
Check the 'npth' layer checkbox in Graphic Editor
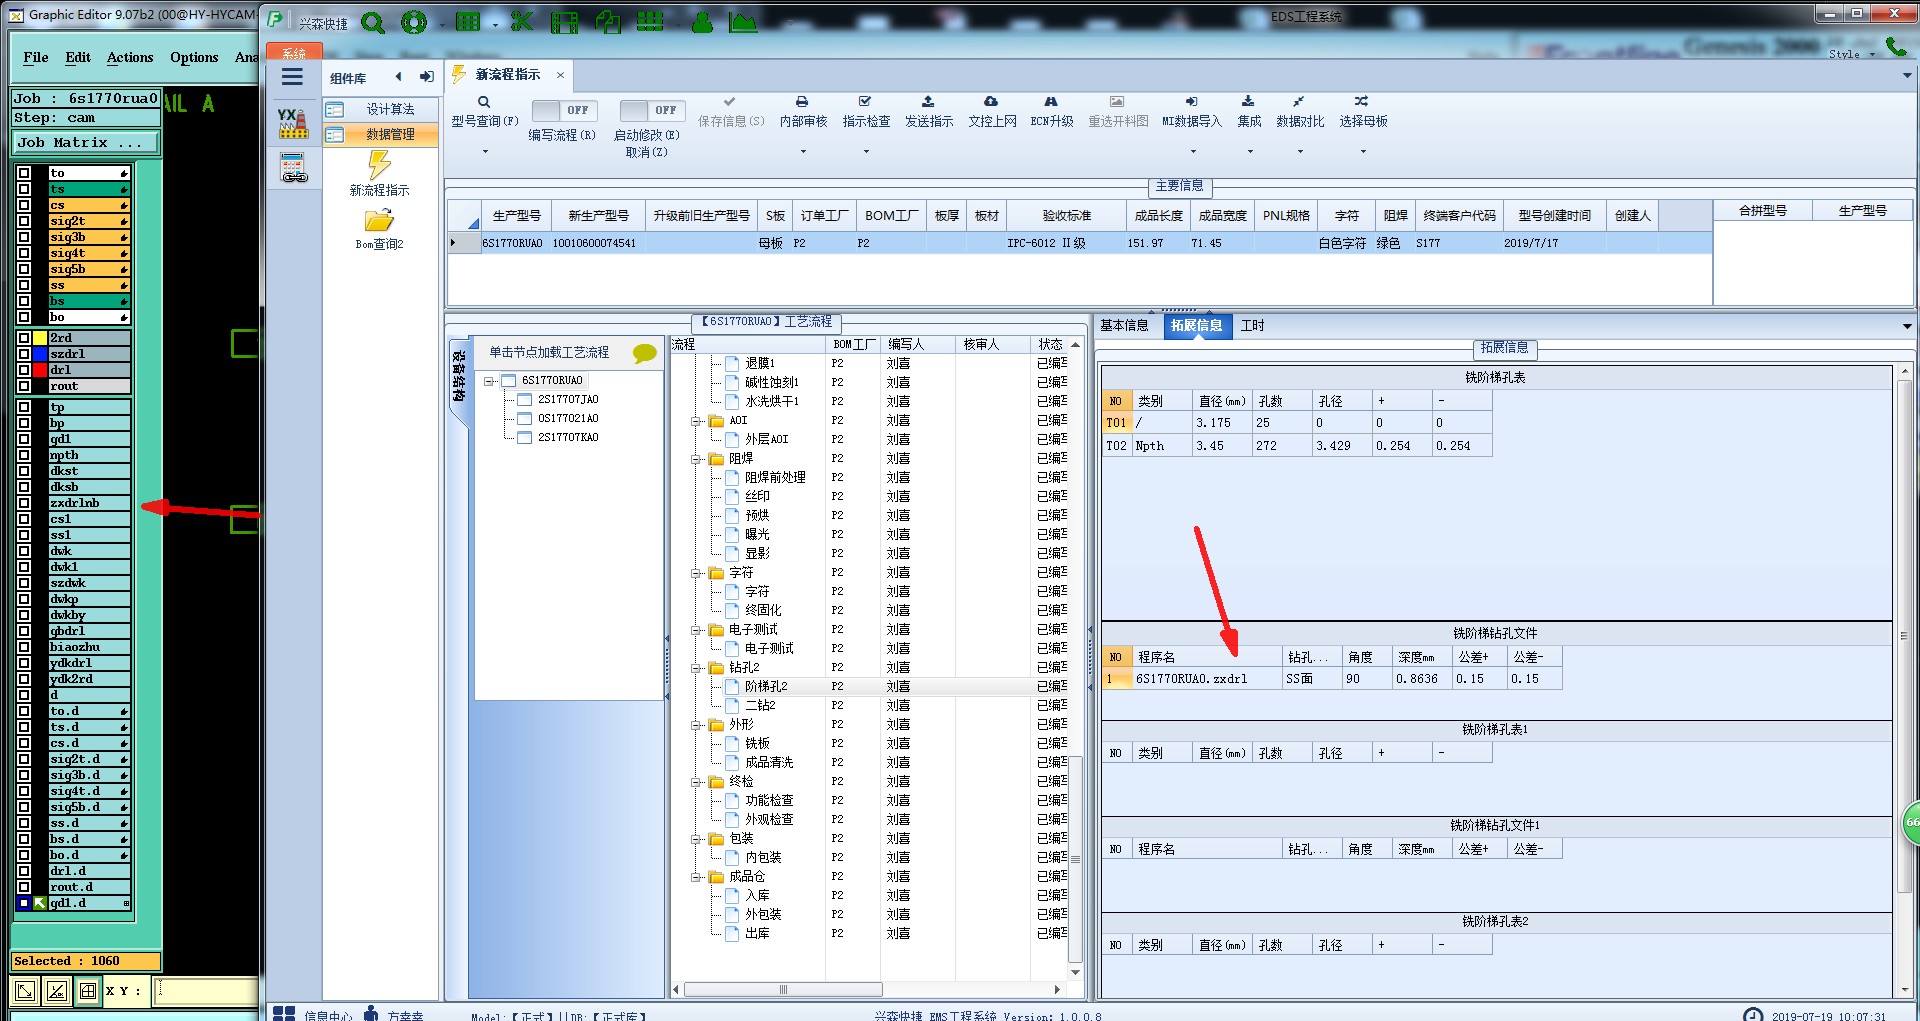tap(24, 455)
